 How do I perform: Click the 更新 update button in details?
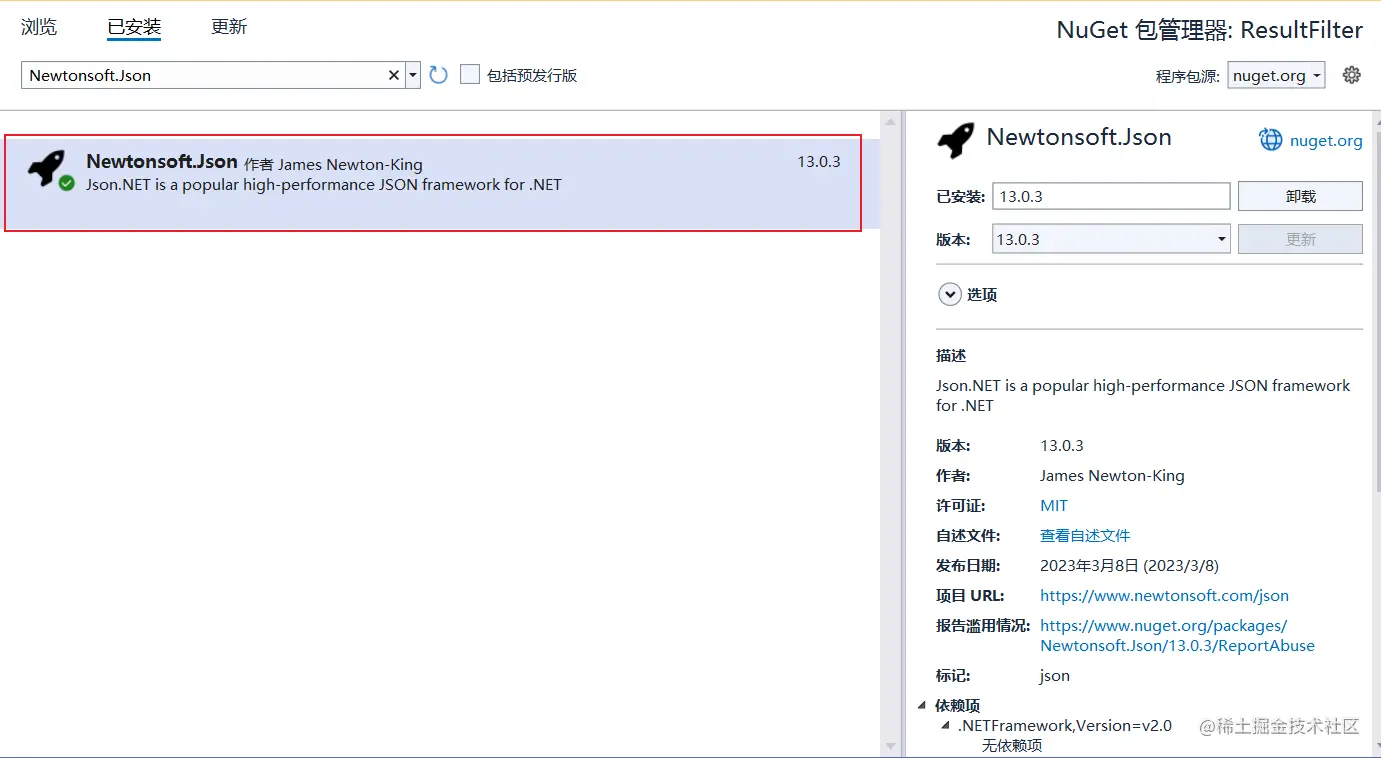(1300, 239)
